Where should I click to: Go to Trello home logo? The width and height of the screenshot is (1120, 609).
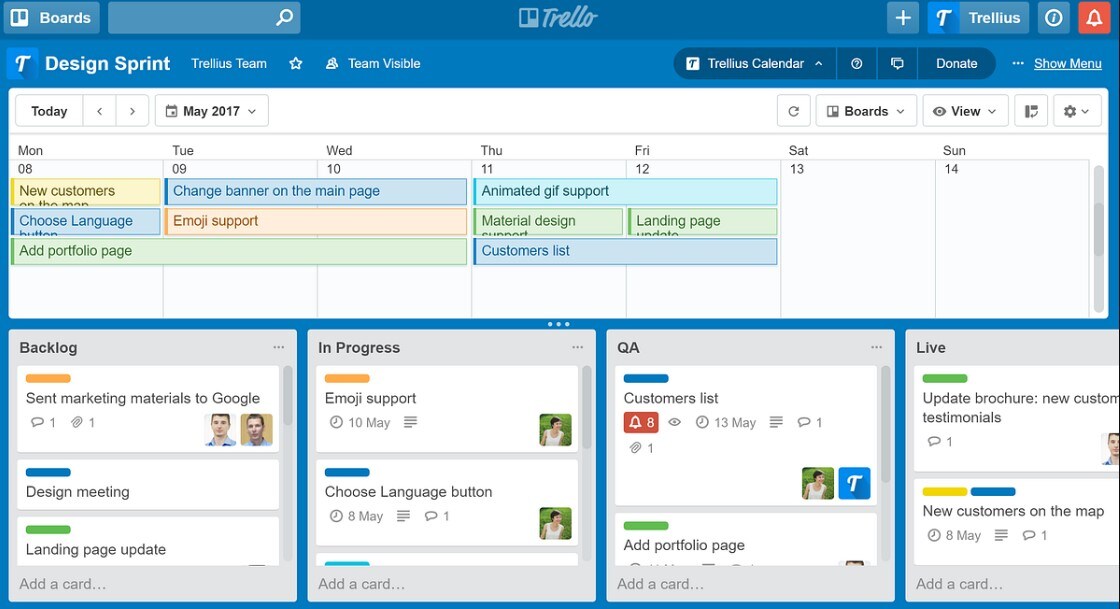[x=558, y=17]
